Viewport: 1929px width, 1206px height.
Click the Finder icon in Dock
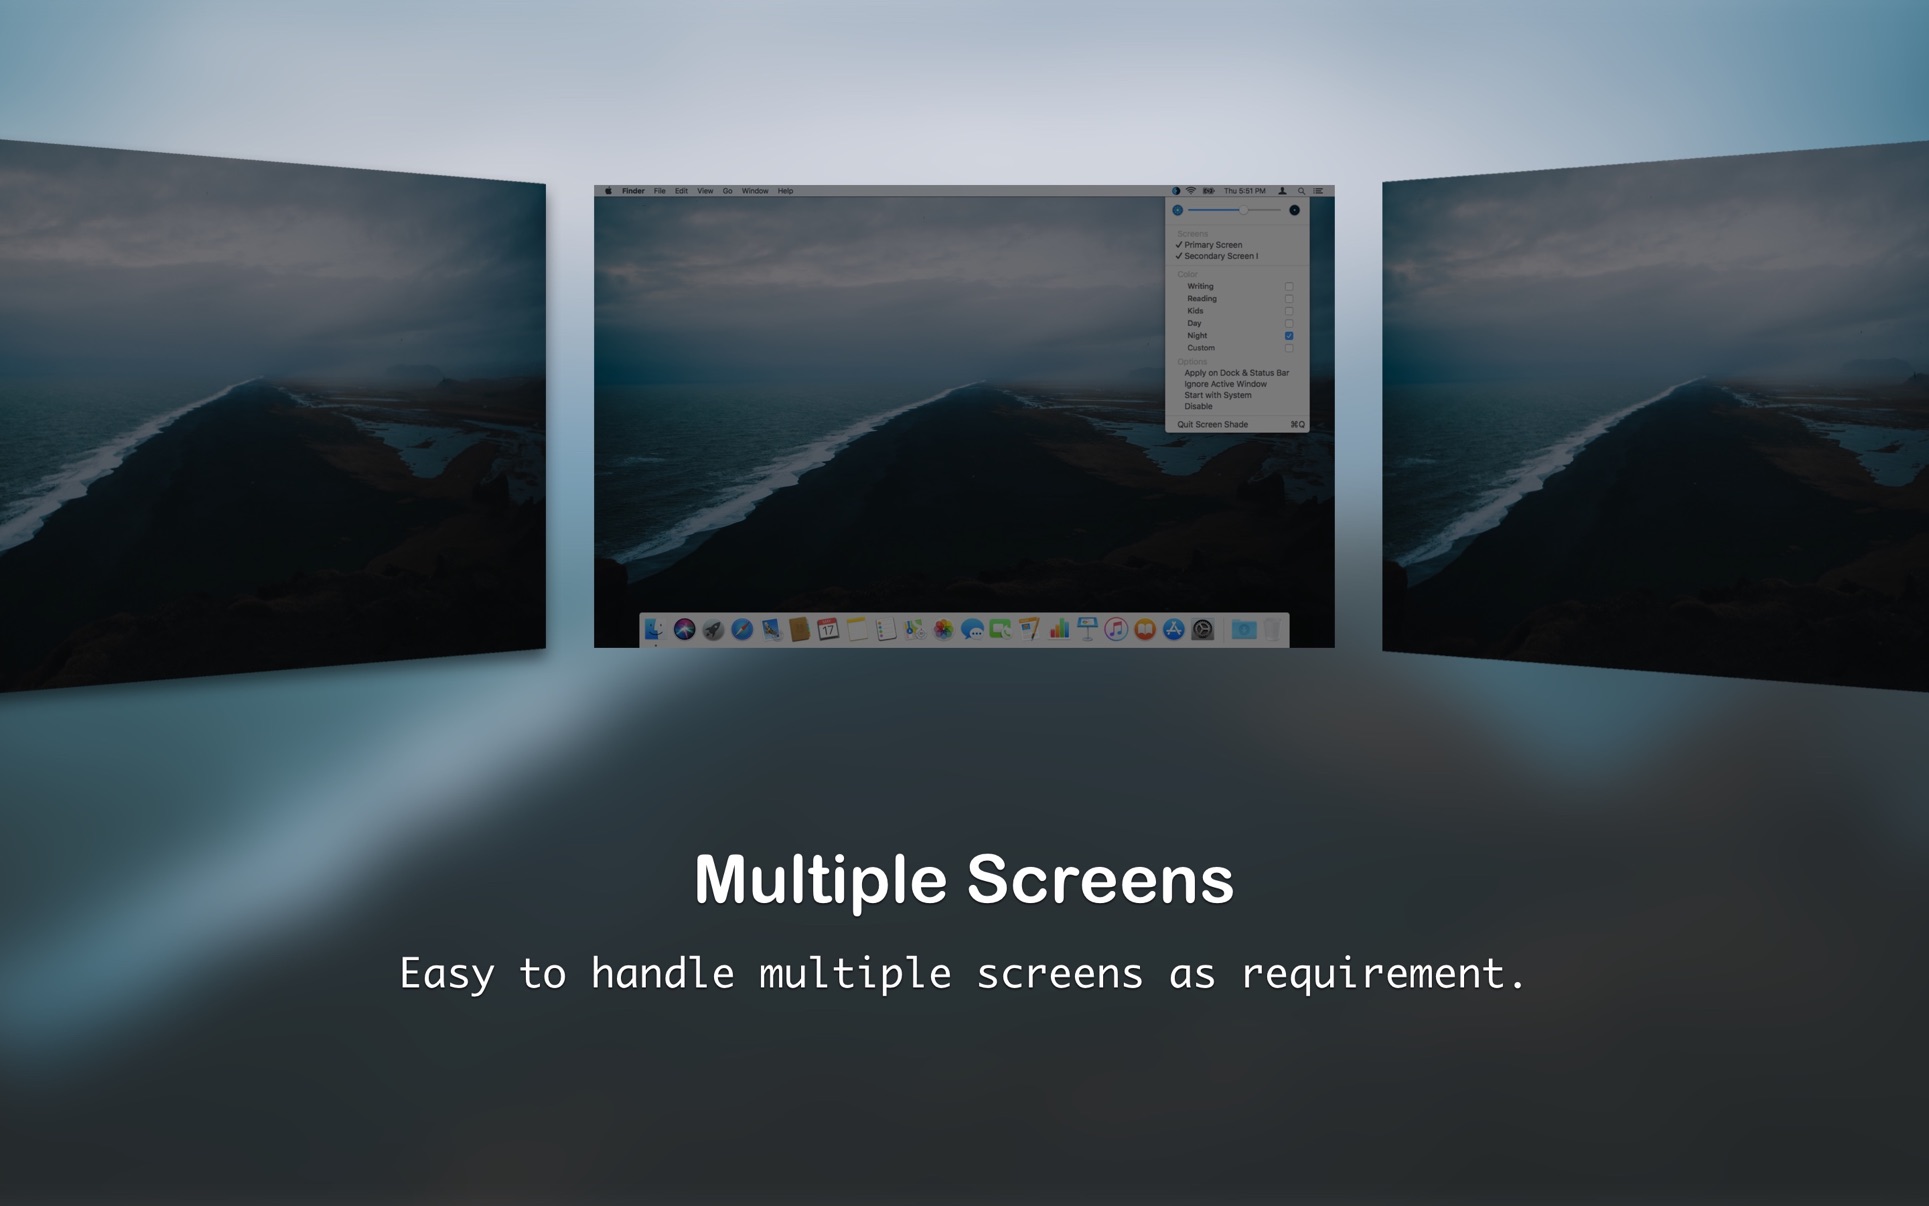pyautogui.click(x=647, y=627)
